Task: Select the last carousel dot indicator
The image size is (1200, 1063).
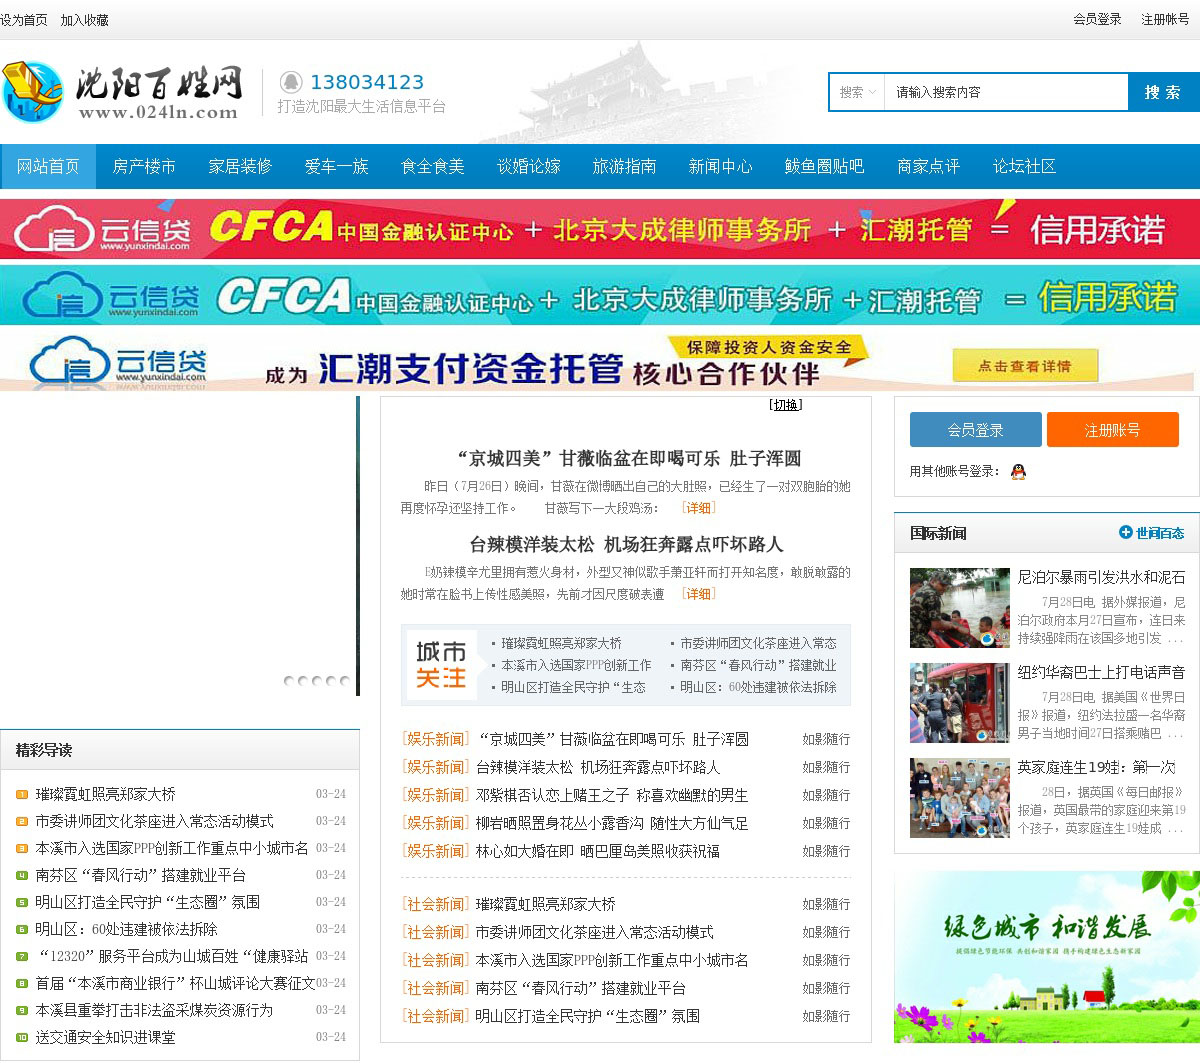Action: pyautogui.click(x=345, y=681)
